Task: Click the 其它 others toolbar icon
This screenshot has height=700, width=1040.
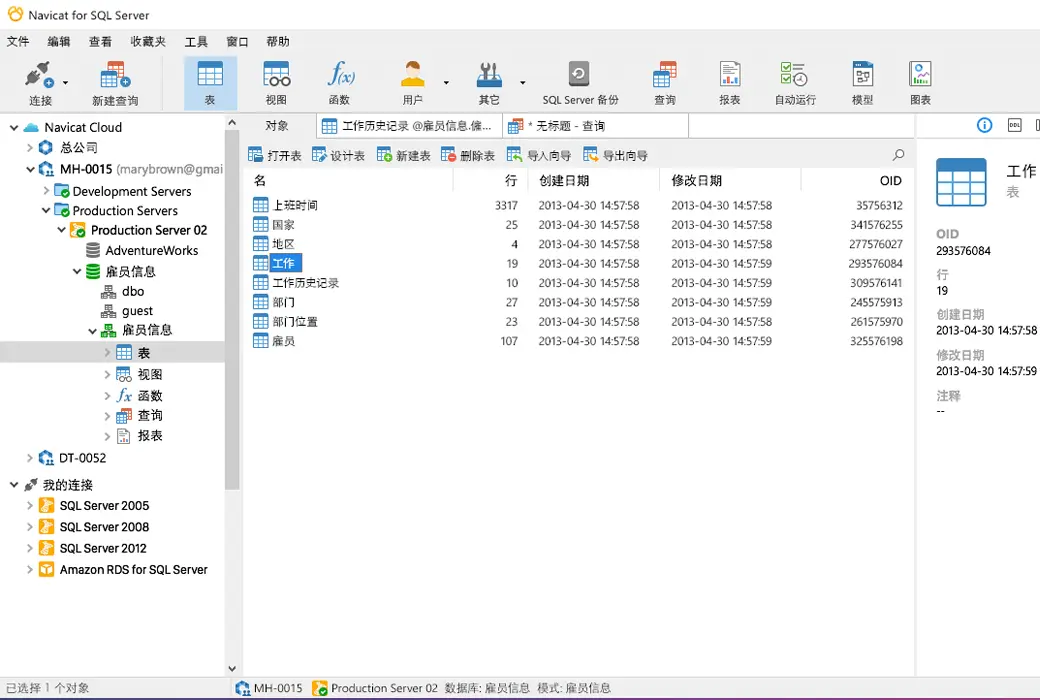Action: click(489, 74)
